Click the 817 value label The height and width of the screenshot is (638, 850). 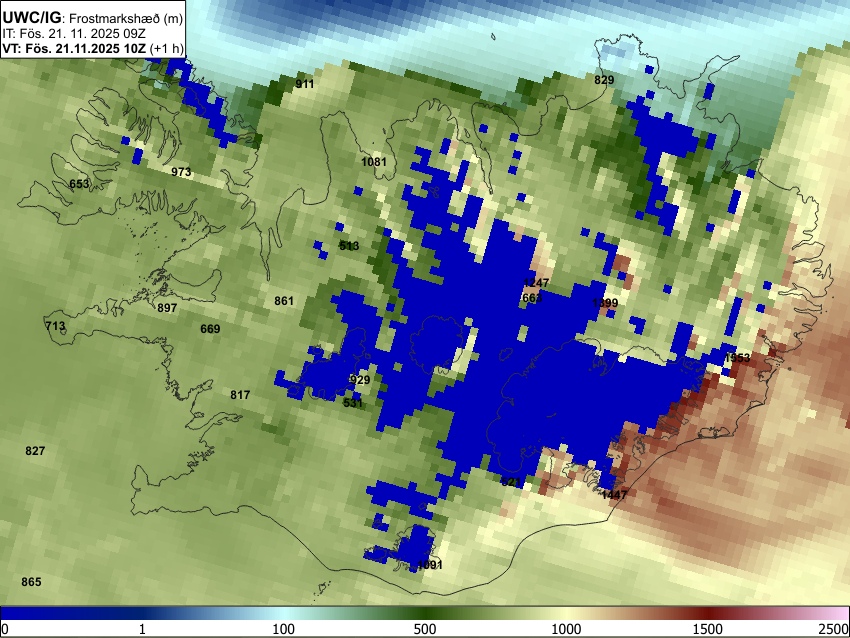[240, 395]
